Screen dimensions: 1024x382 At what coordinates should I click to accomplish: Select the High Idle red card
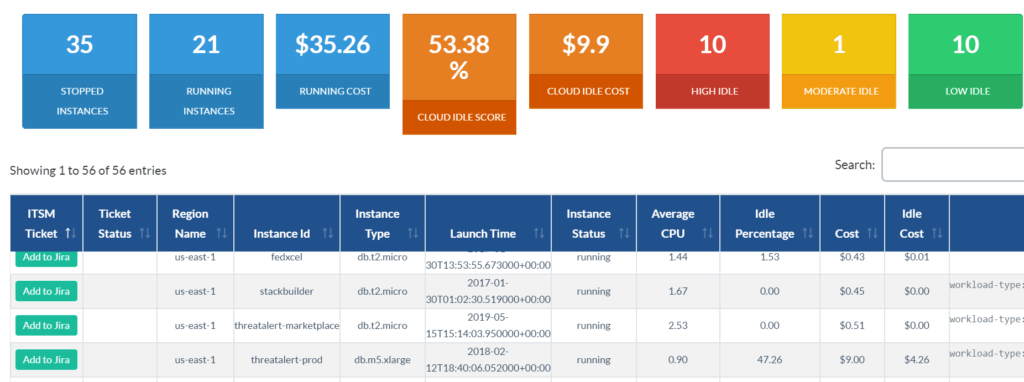[712, 61]
